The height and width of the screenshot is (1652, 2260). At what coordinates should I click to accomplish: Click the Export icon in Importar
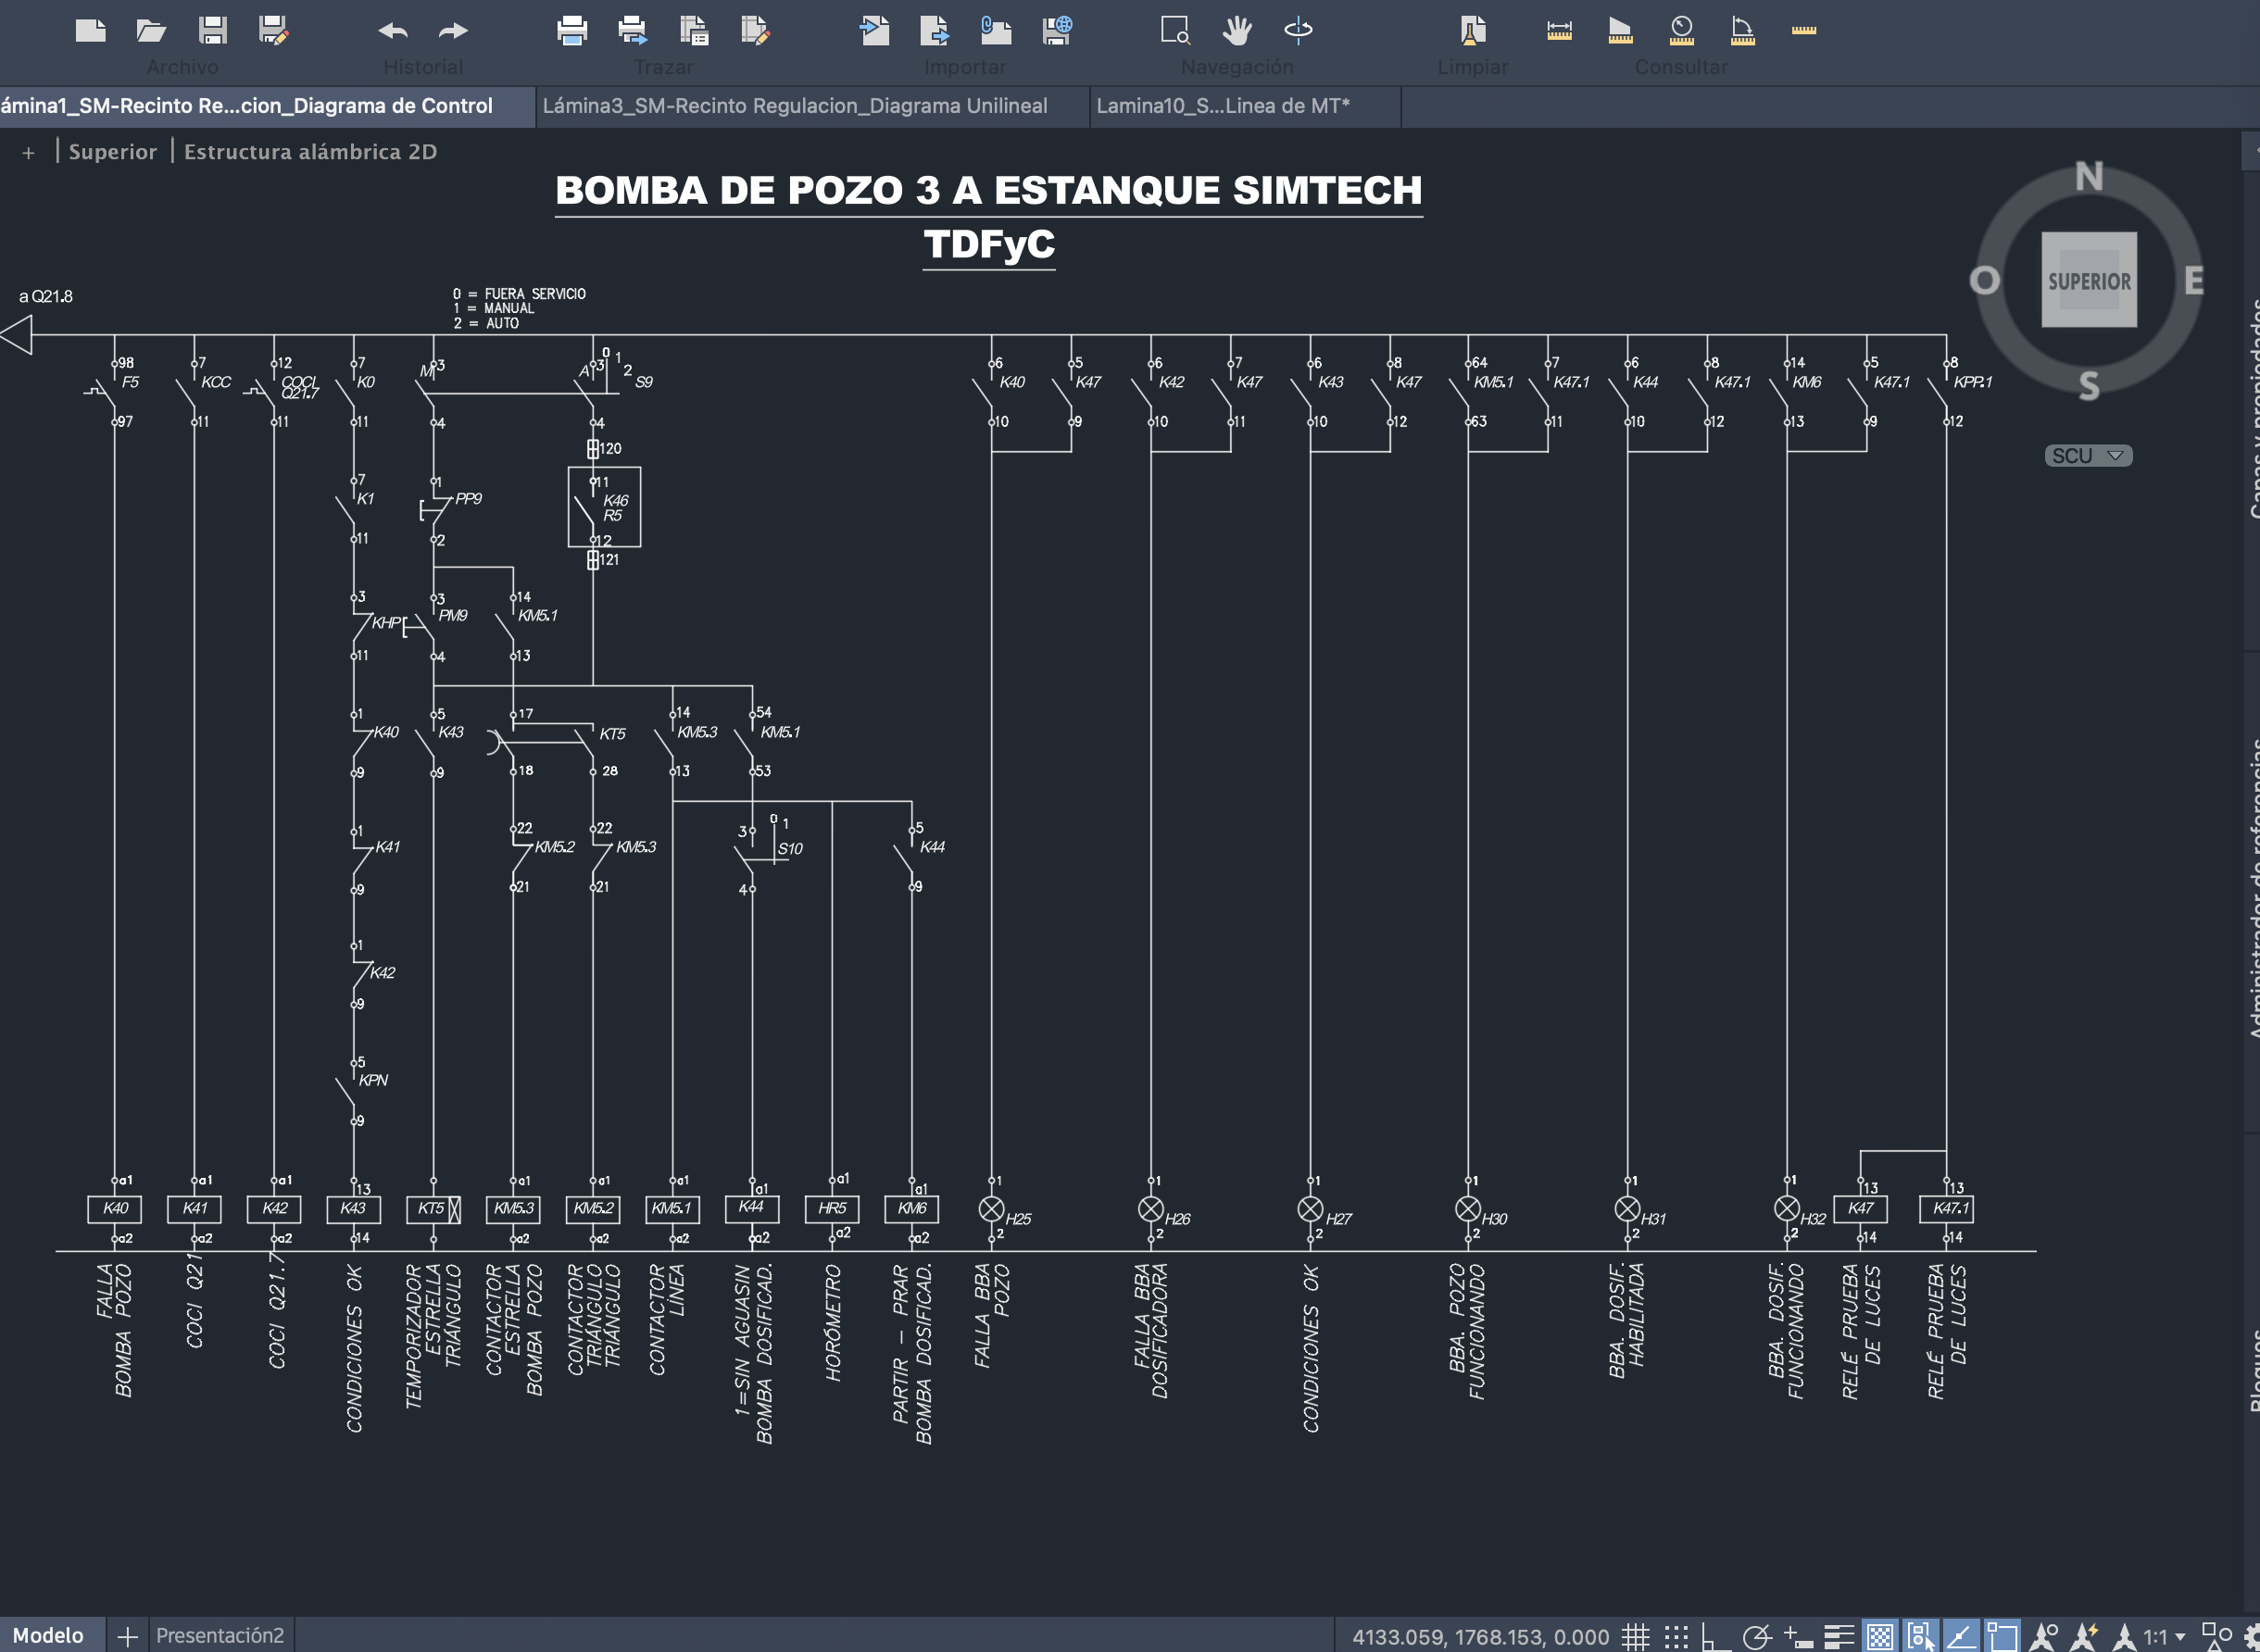(x=935, y=30)
